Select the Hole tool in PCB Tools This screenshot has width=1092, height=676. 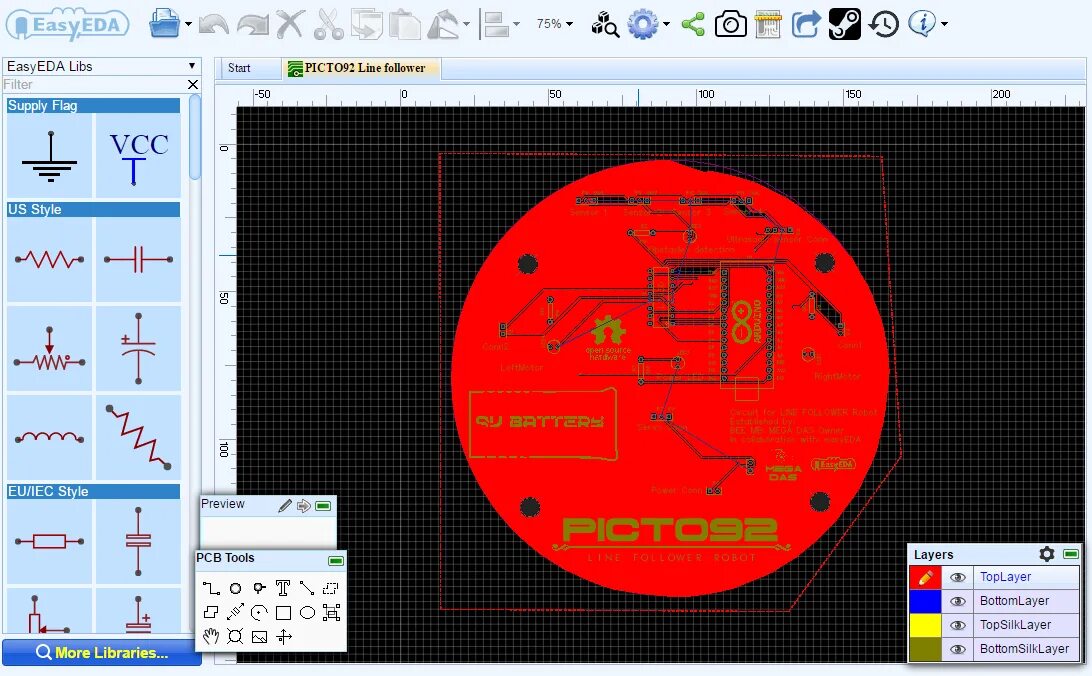click(x=235, y=636)
